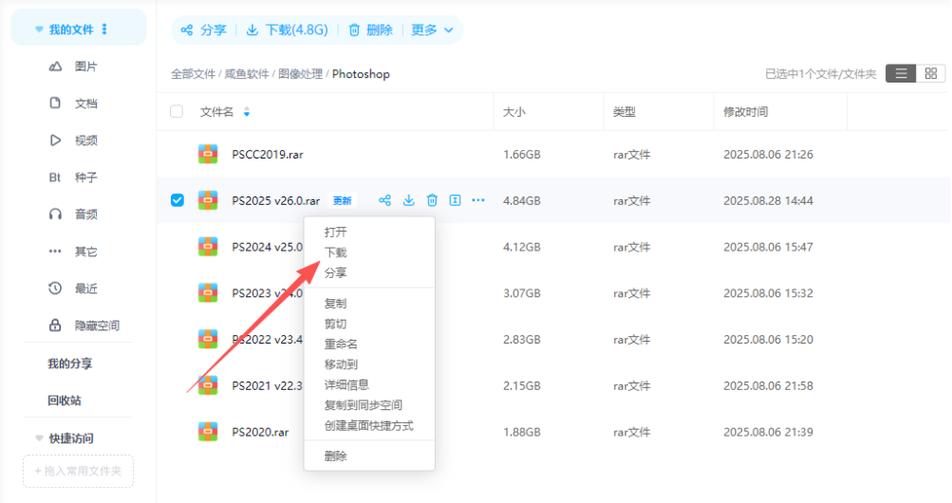Image resolution: width=952 pixels, height=503 pixels.
Task: Open the 图片 category in sidebar
Action: pyautogui.click(x=73, y=66)
